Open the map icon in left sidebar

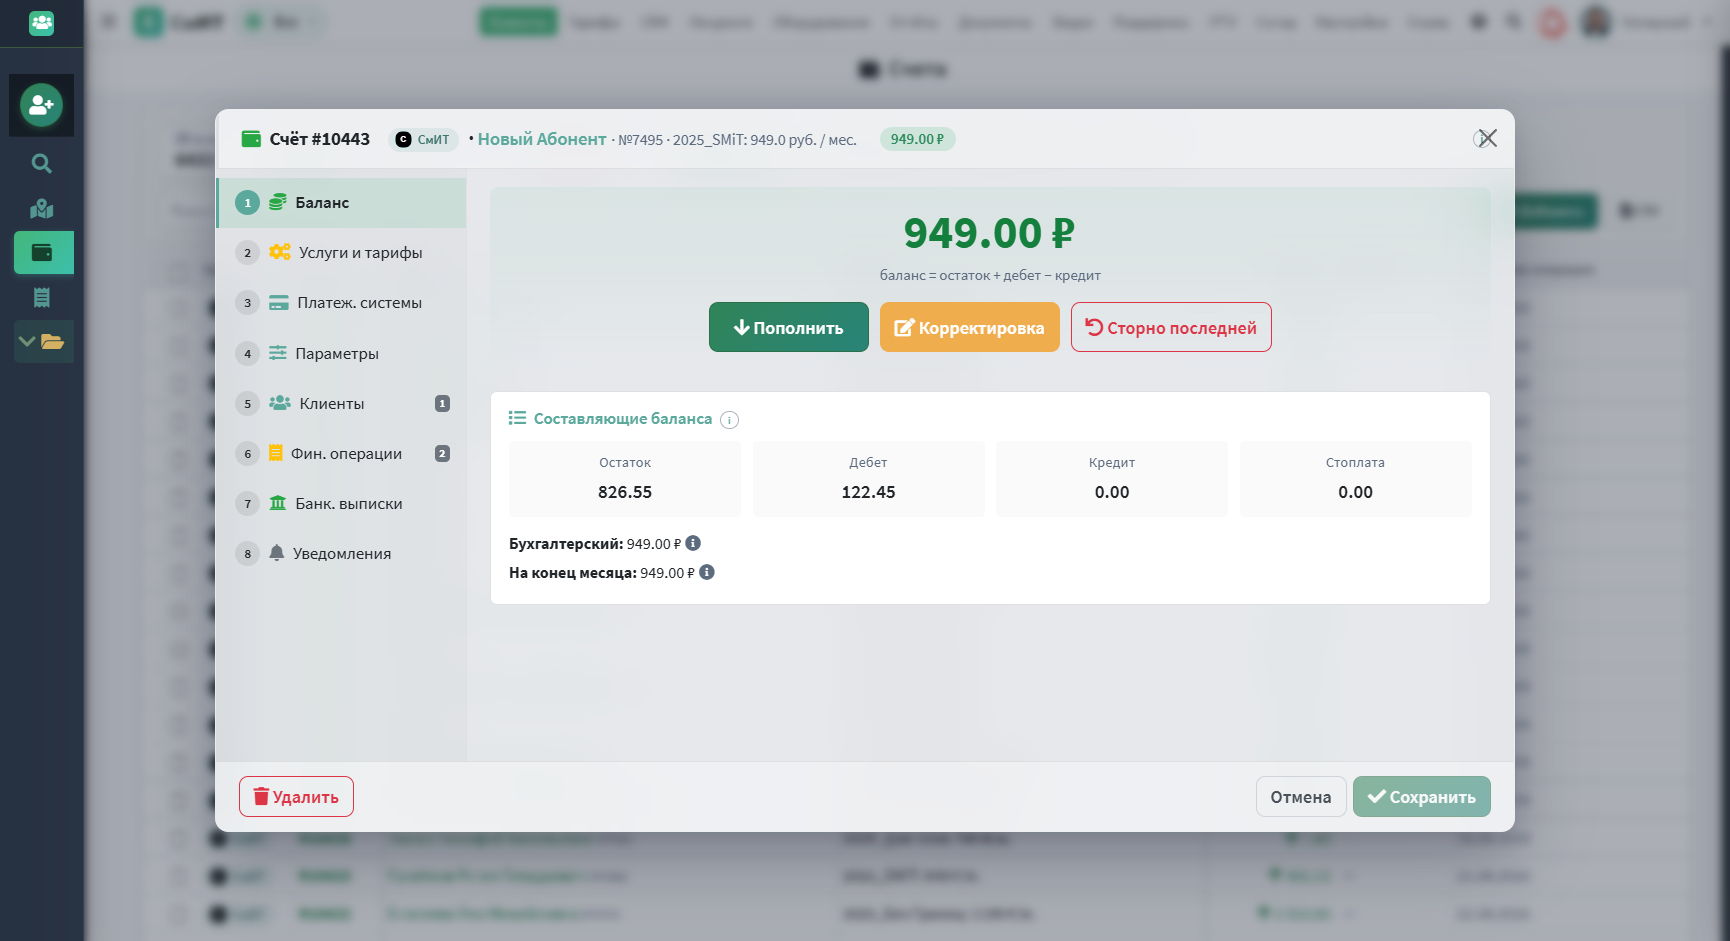tap(41, 209)
